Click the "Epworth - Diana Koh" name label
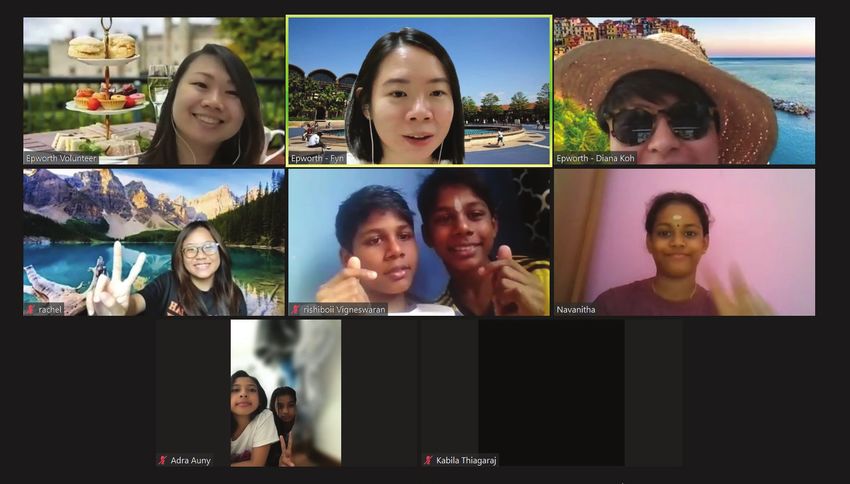The image size is (850, 484). (x=595, y=159)
